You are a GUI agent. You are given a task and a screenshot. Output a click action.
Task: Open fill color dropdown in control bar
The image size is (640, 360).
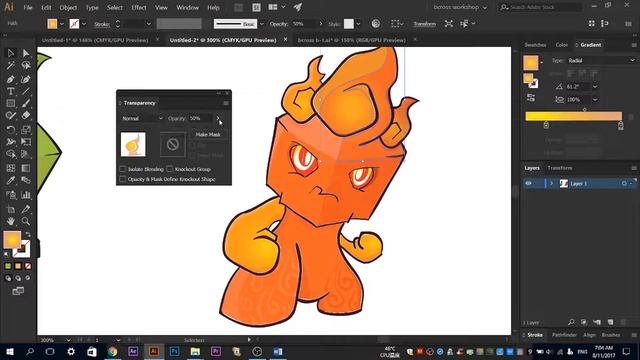(x=62, y=24)
